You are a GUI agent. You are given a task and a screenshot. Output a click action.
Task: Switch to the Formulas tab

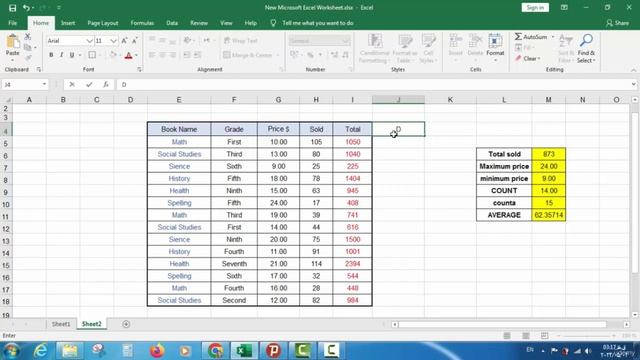coord(142,23)
